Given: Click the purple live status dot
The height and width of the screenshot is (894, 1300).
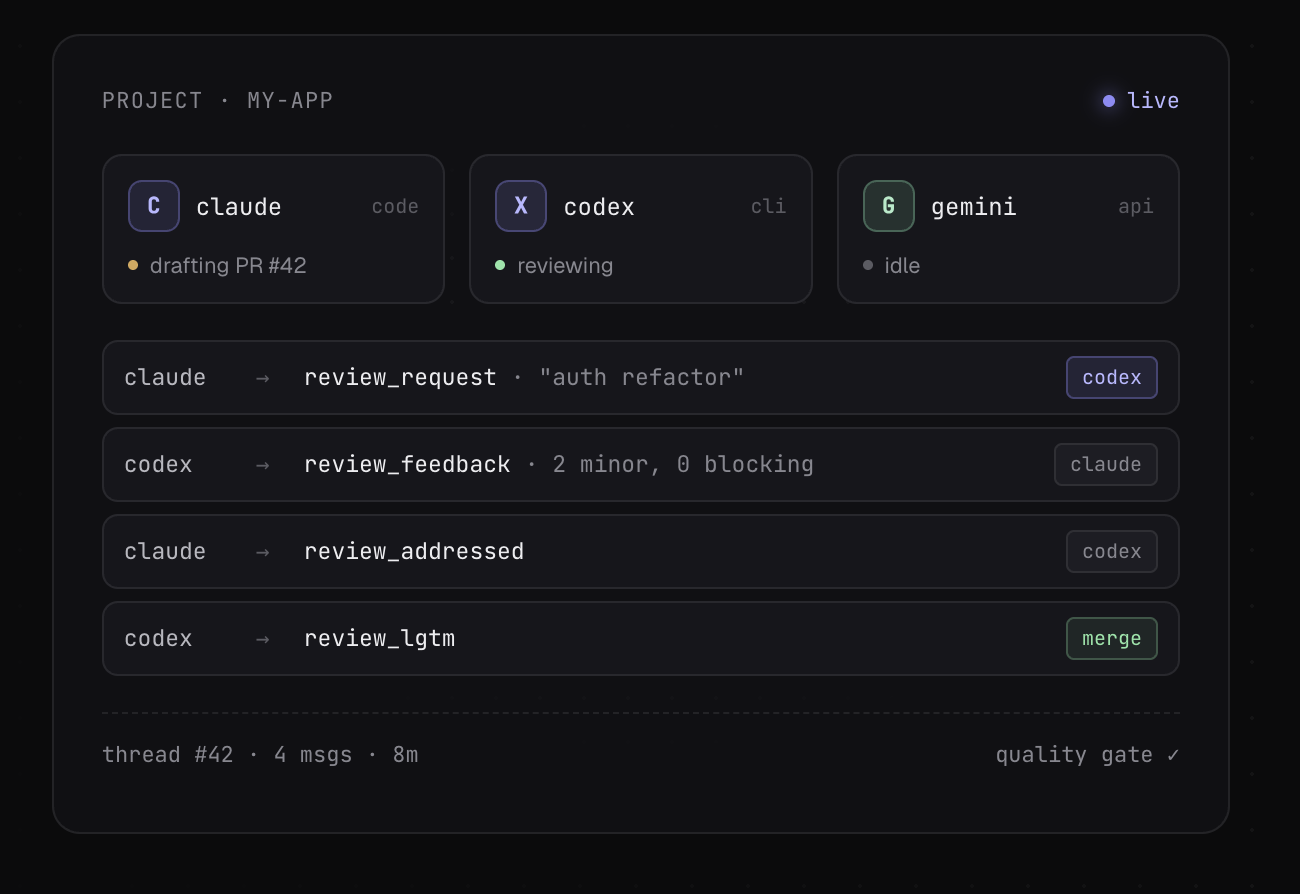Looking at the screenshot, I should click(x=1109, y=101).
